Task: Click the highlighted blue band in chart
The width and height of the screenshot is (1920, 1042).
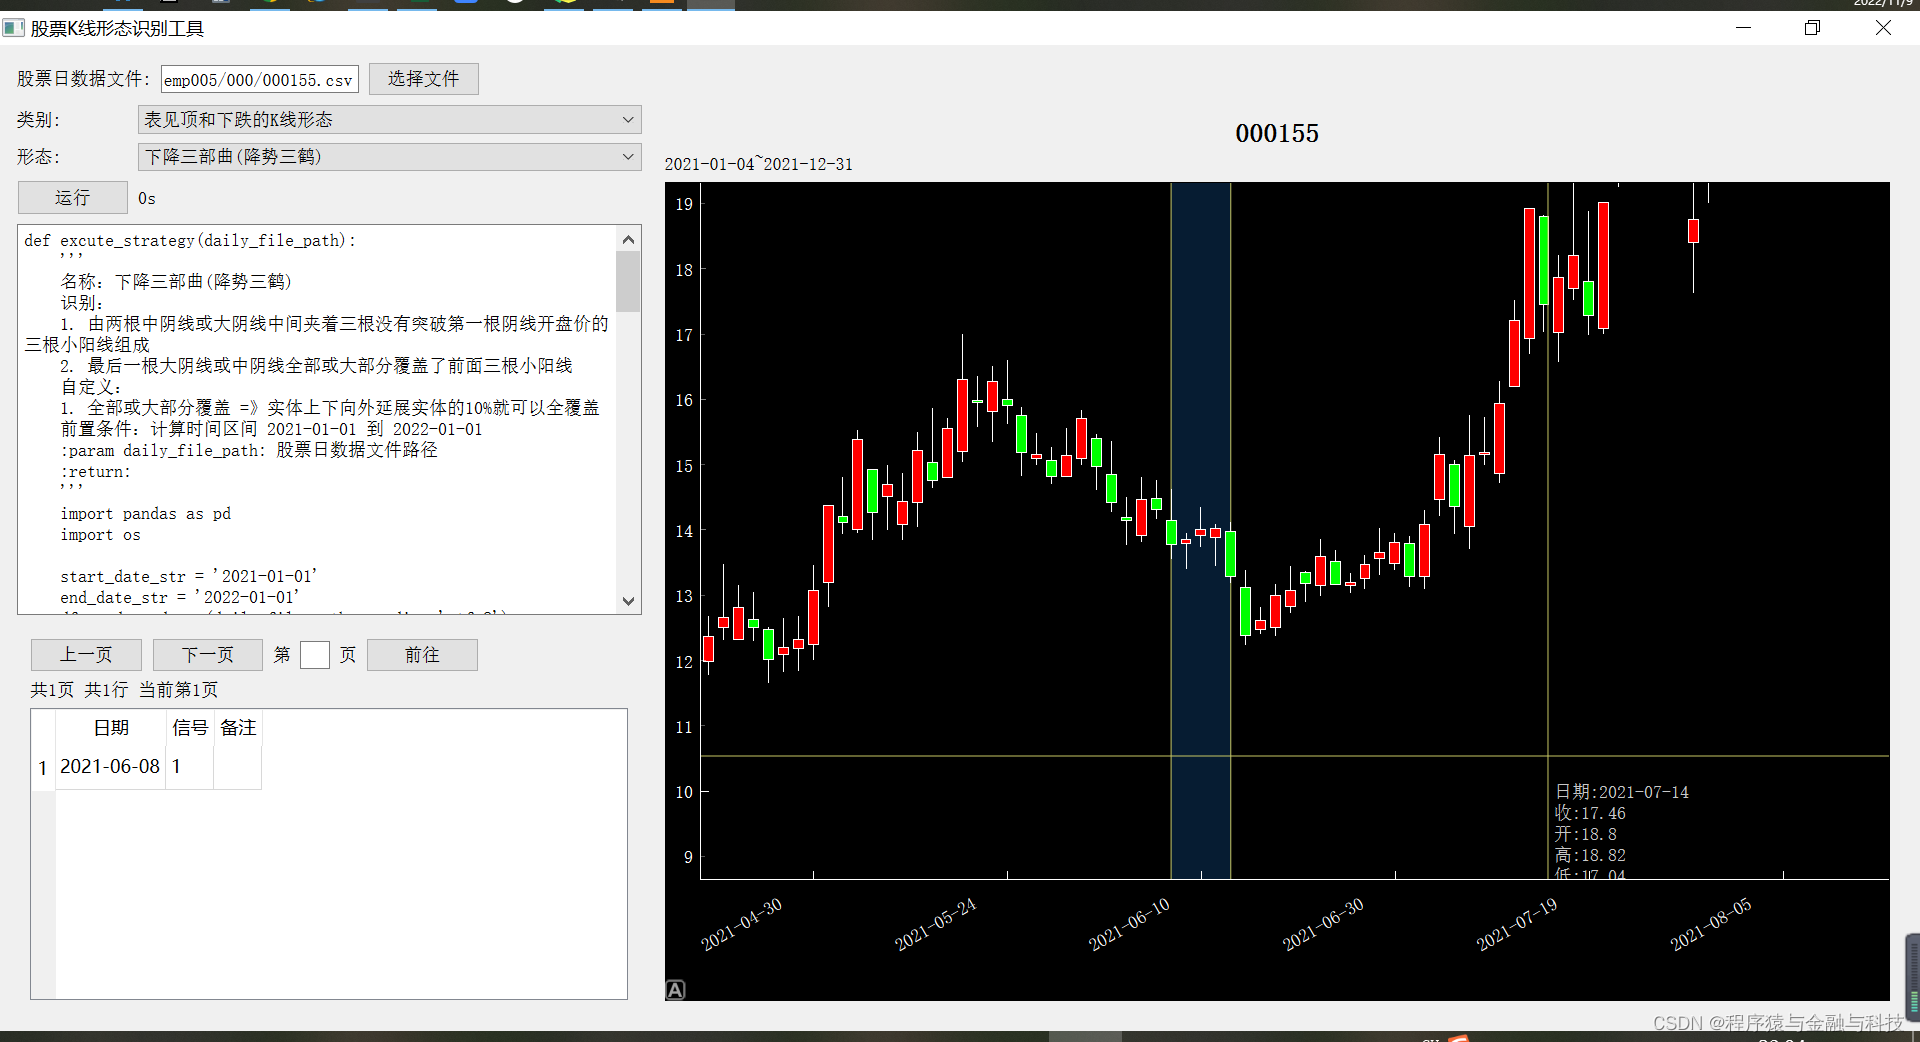Action: click(x=1201, y=530)
